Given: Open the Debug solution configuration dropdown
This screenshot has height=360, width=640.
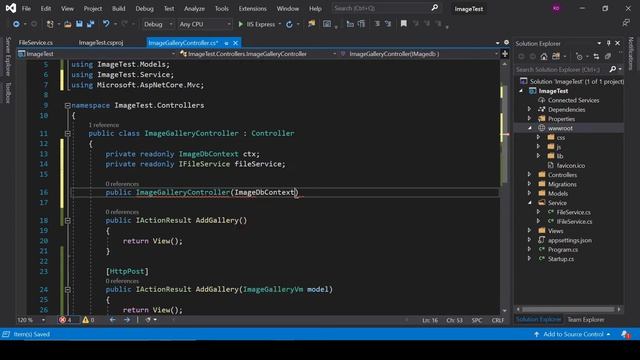Looking at the screenshot, I should (x=158, y=24).
